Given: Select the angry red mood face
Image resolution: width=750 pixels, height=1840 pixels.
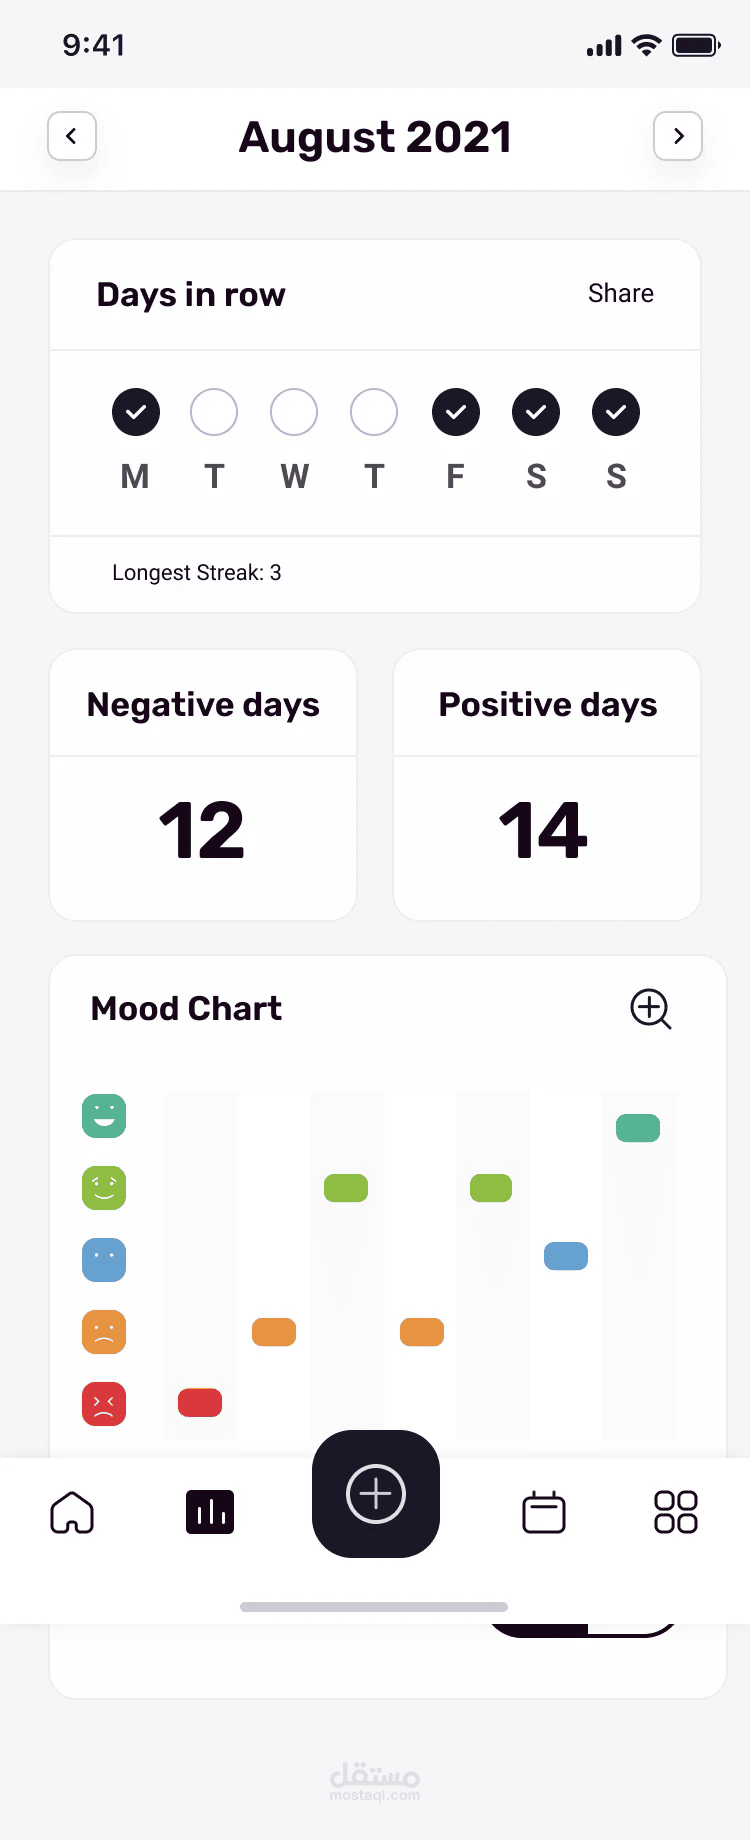Looking at the screenshot, I should tap(104, 1403).
